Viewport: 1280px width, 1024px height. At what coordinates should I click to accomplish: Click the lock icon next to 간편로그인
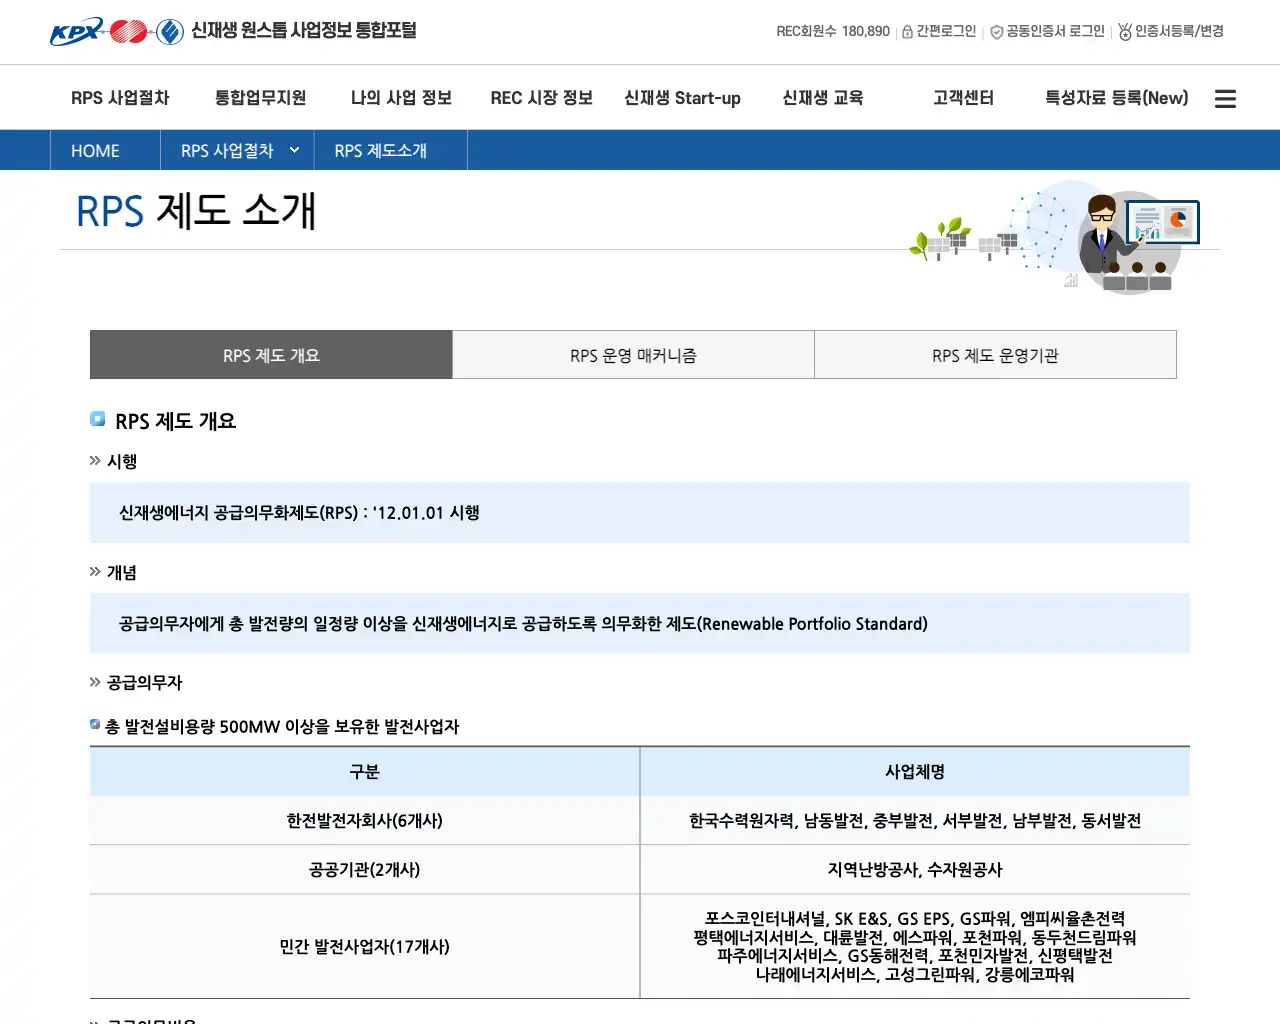coord(907,32)
